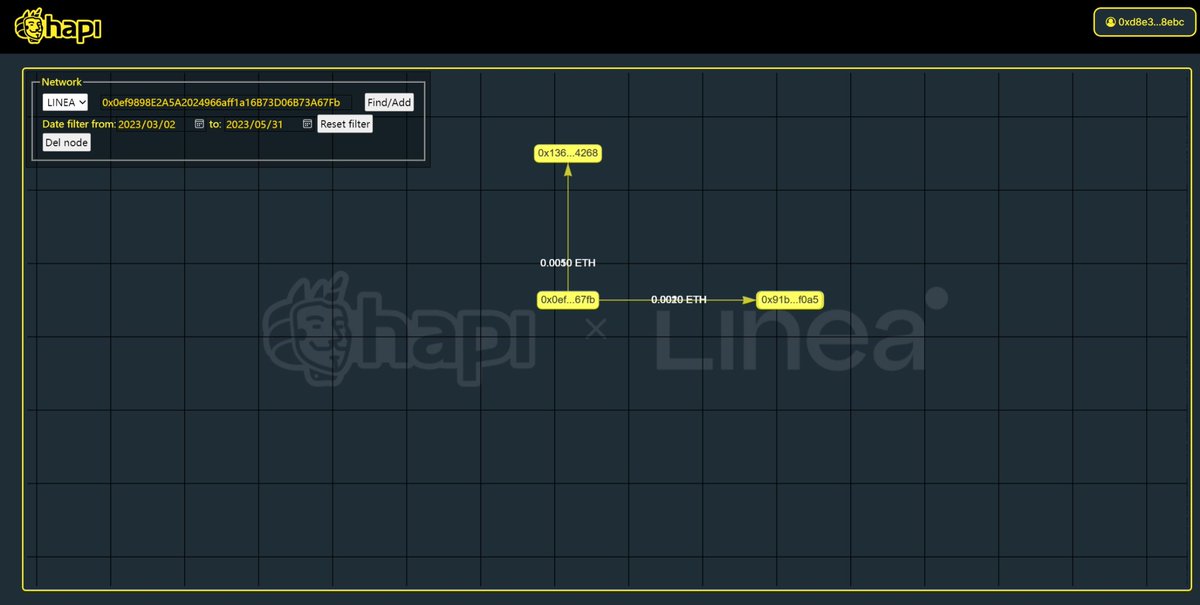Select the node 0x91b...f0a5
The height and width of the screenshot is (605, 1200).
[790, 299]
